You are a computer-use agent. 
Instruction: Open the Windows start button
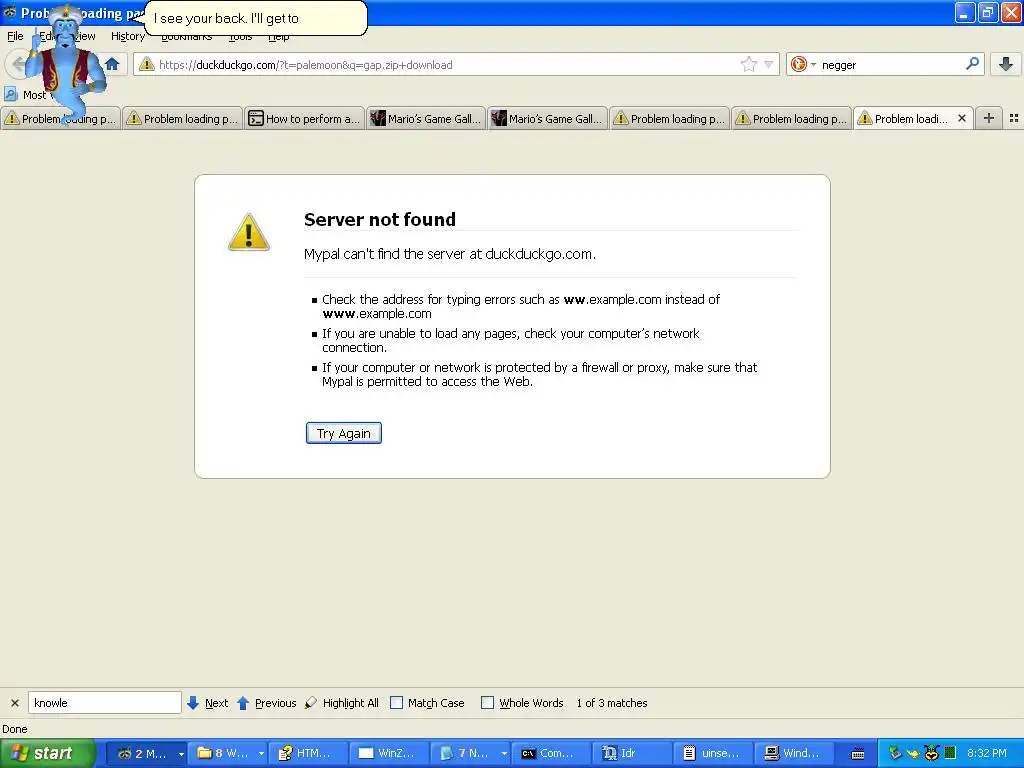click(x=47, y=753)
